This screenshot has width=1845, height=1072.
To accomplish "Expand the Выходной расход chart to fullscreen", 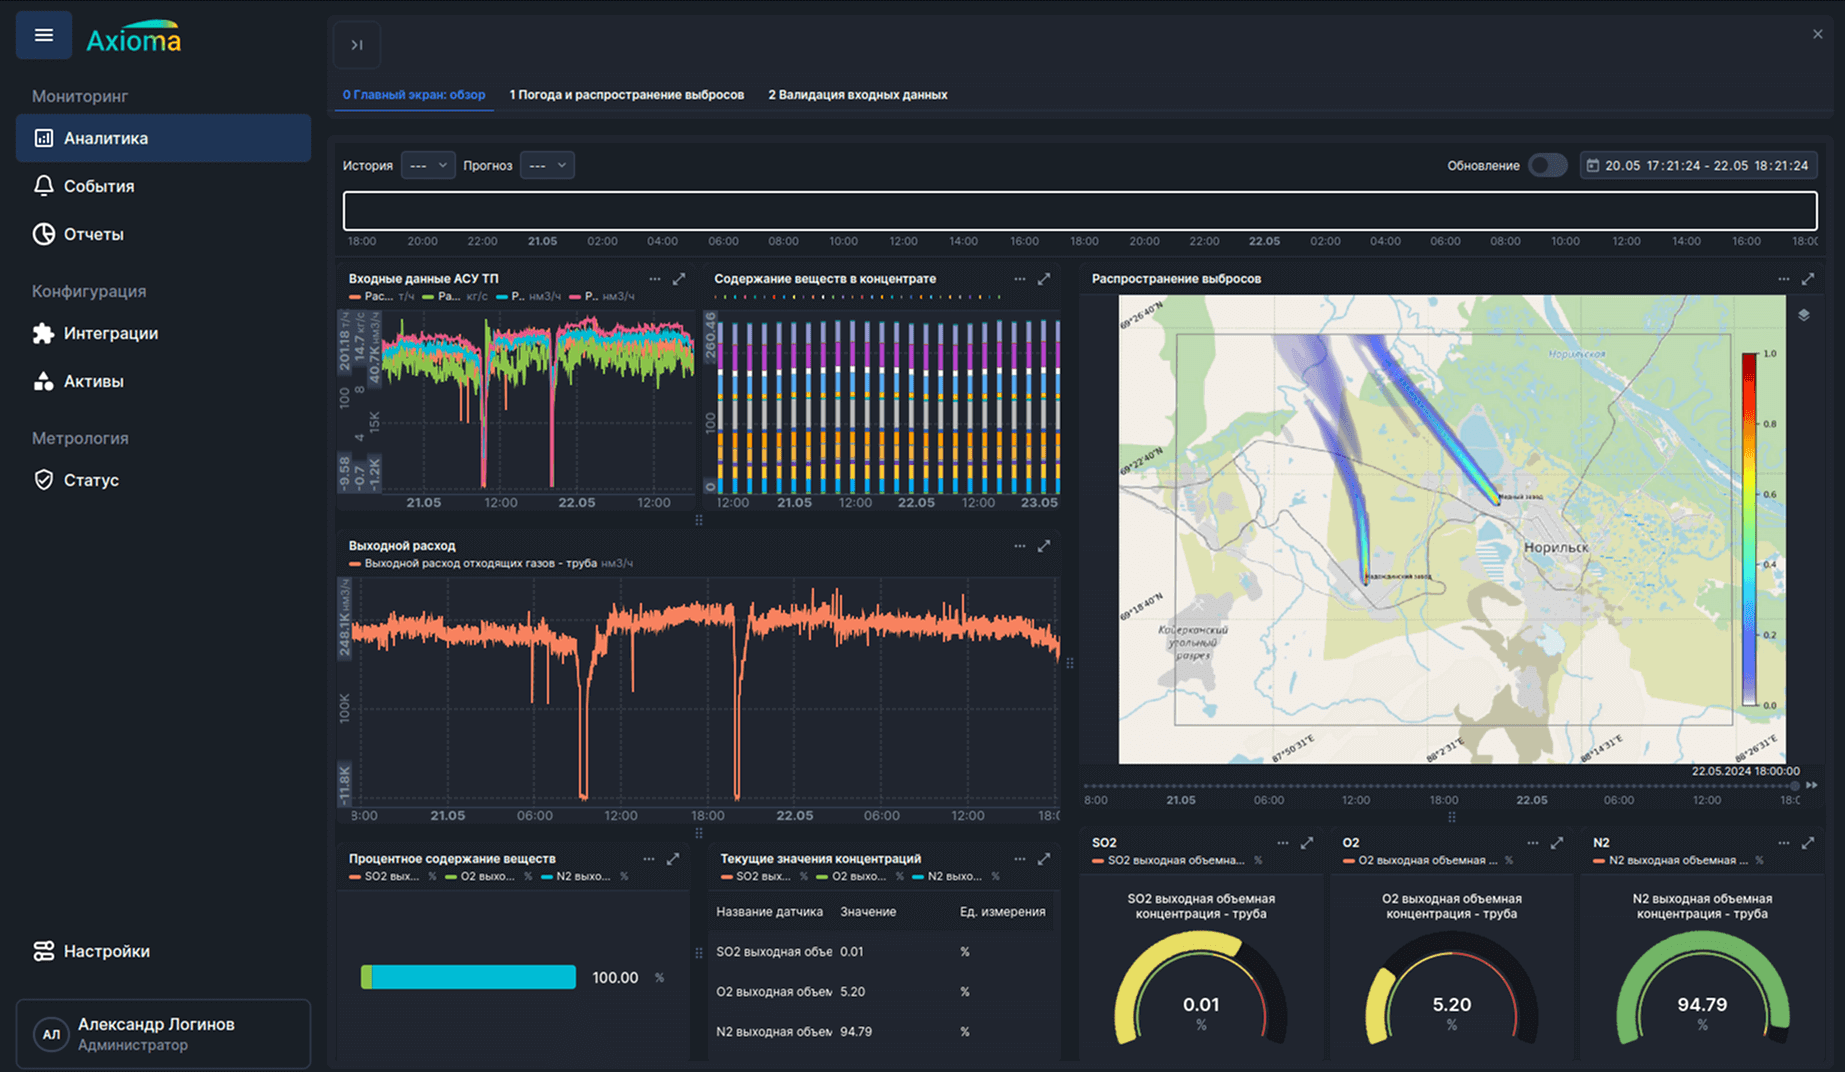I will (1044, 546).
